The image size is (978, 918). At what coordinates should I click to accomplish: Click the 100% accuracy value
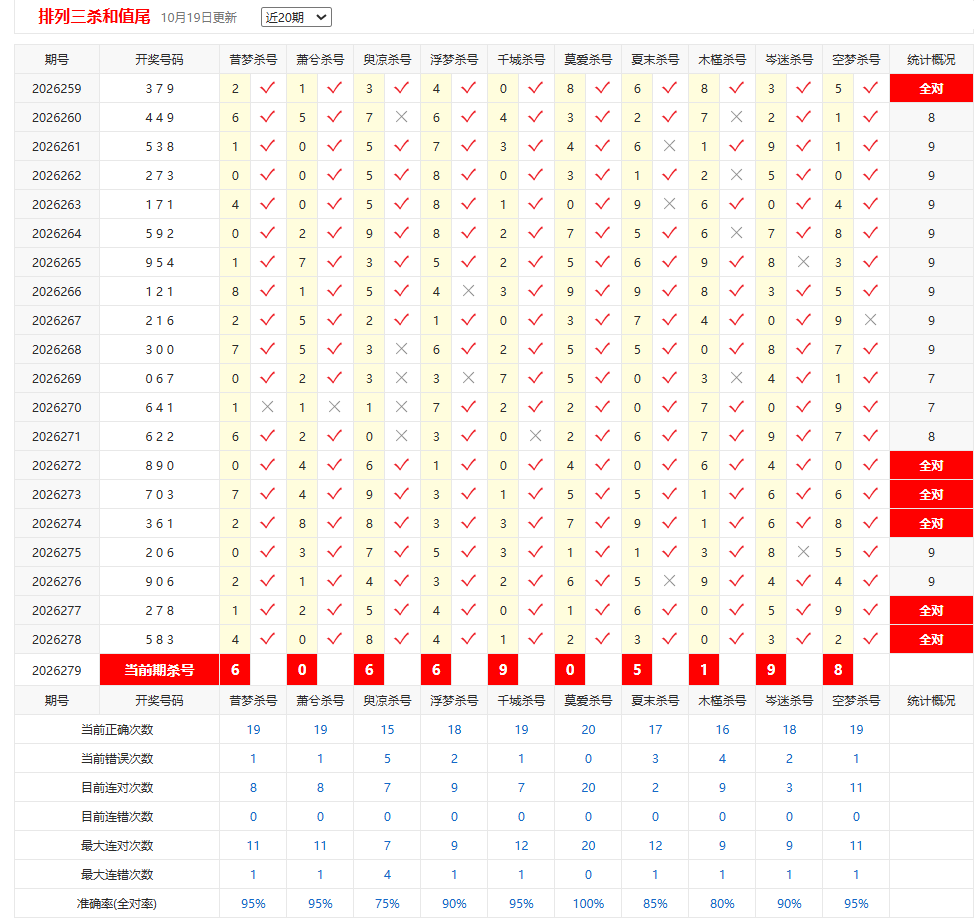click(588, 904)
